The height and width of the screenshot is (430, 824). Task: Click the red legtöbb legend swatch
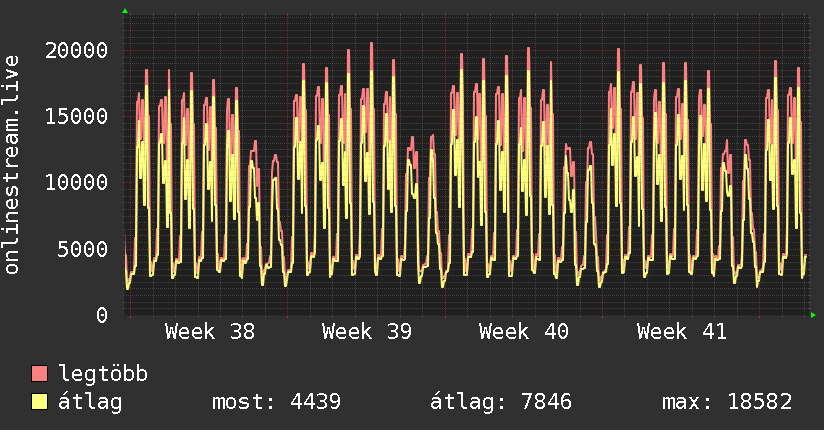coord(39,373)
